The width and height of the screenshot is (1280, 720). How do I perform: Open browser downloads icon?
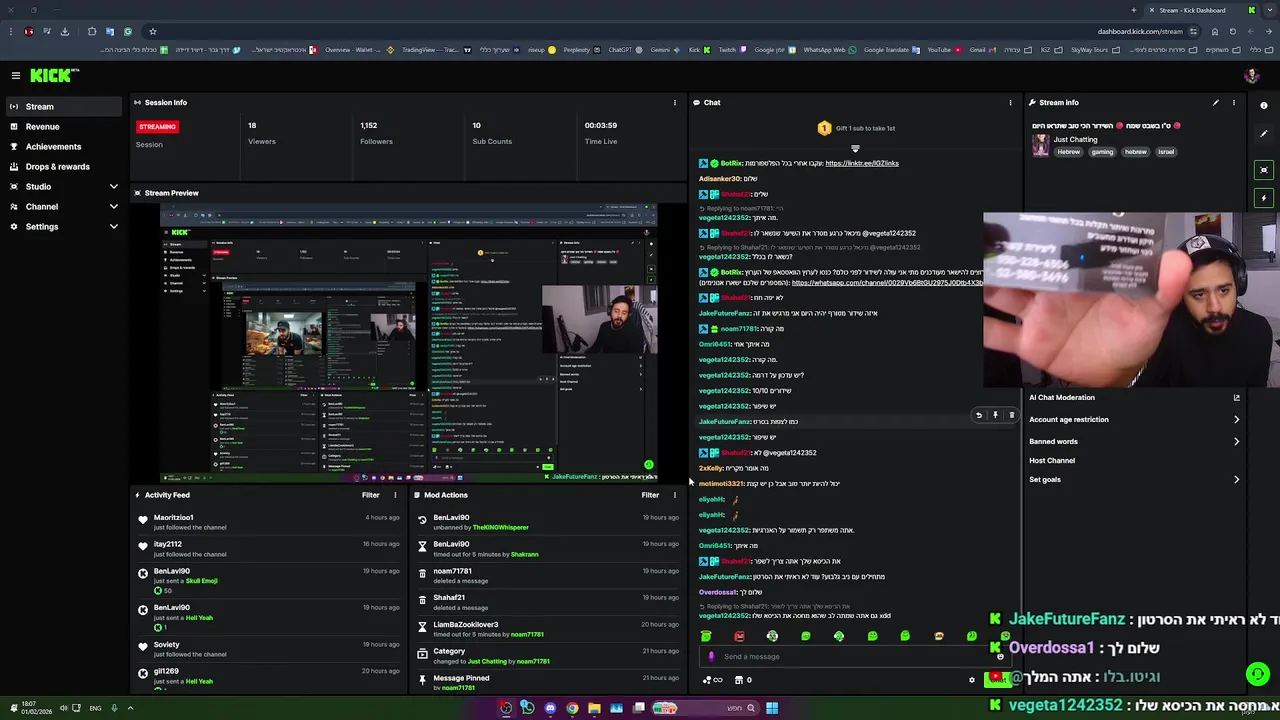65,31
